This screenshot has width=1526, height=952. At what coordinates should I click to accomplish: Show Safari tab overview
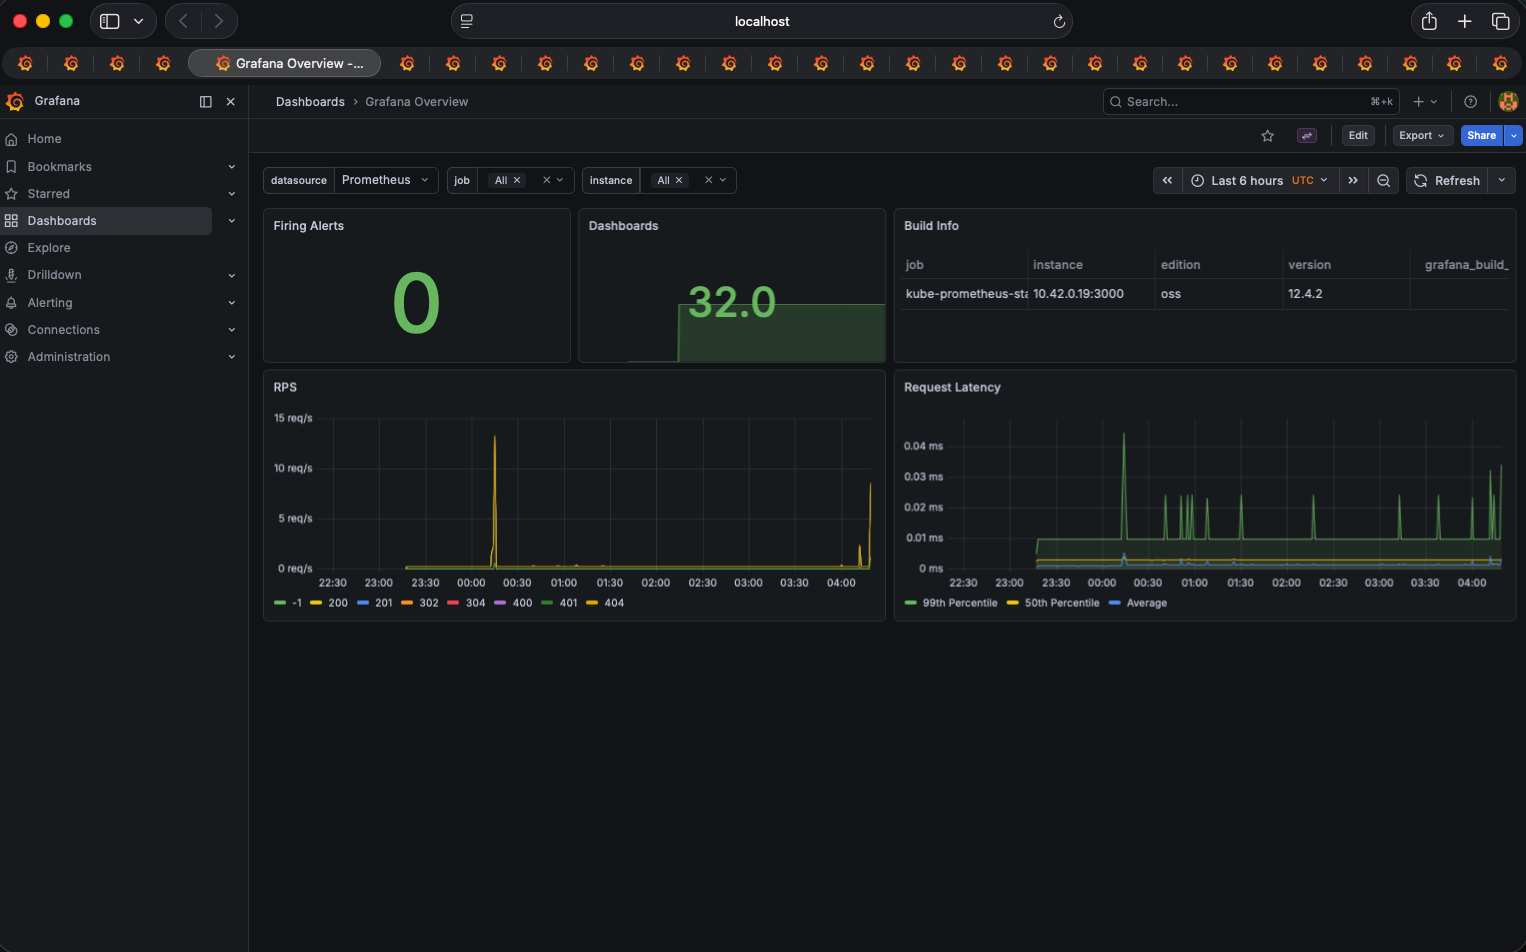[x=1500, y=21]
